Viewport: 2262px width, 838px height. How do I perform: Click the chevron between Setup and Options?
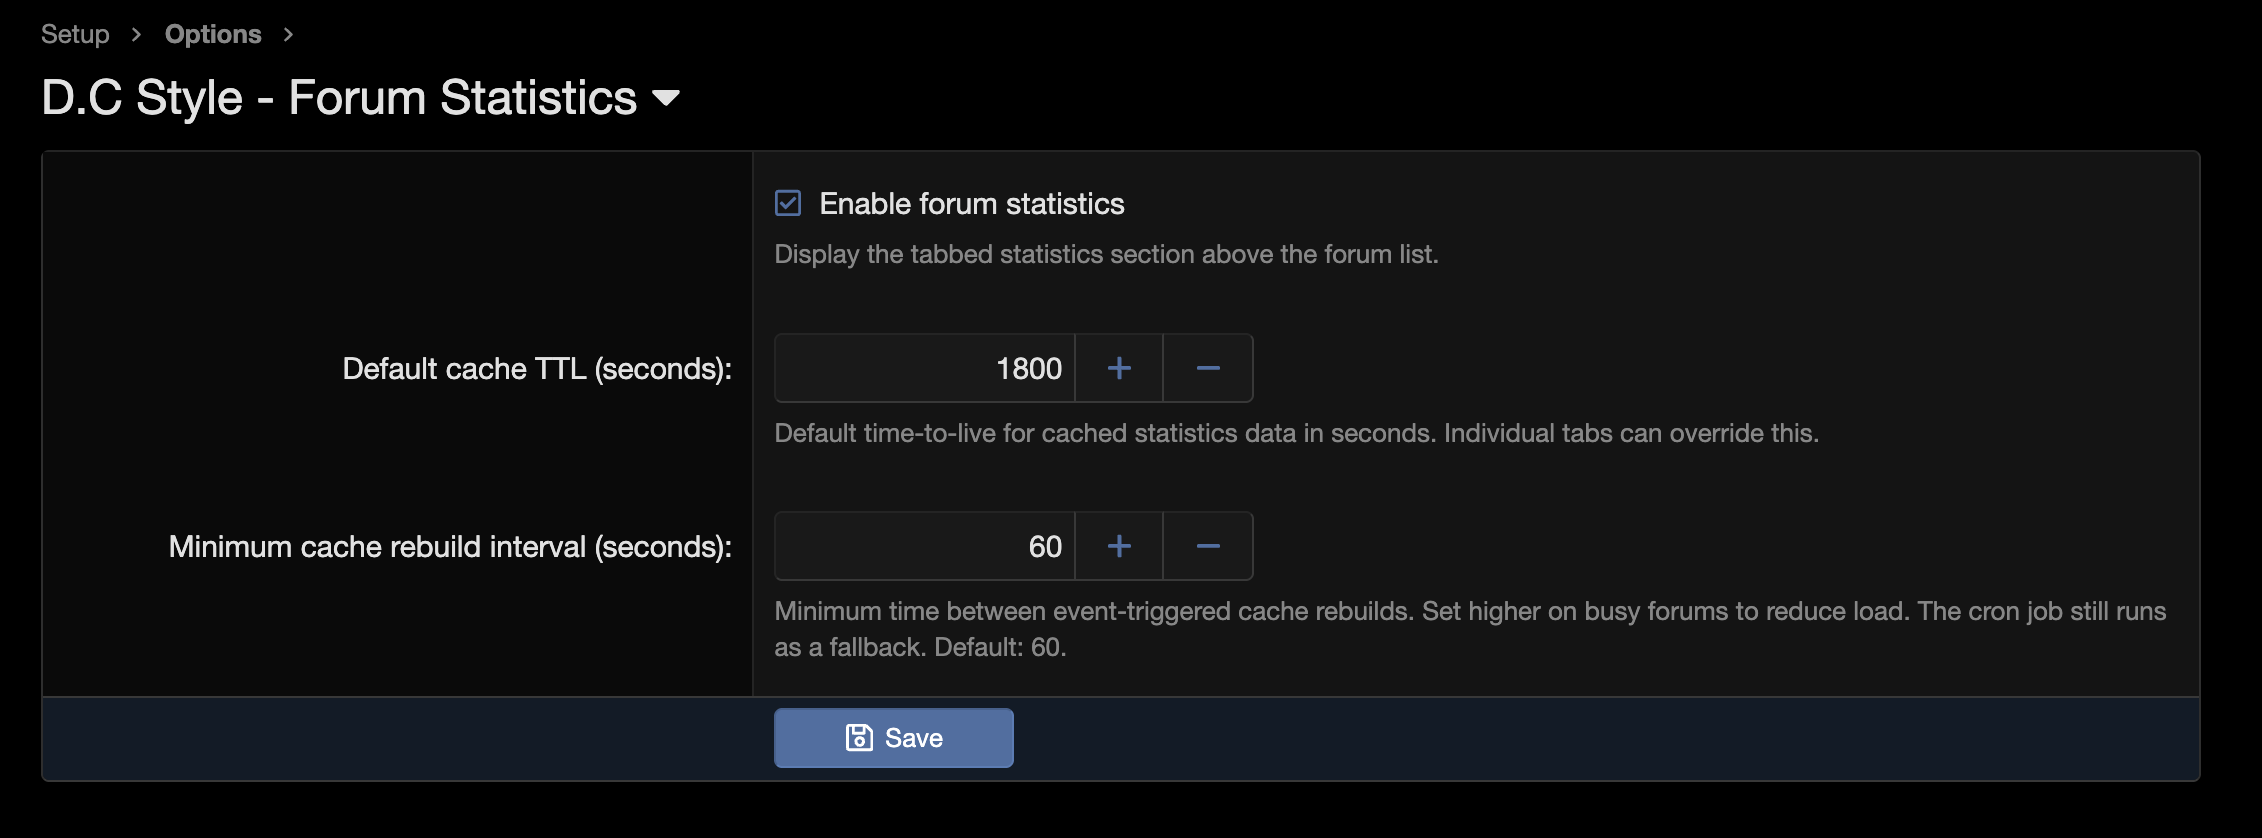click(137, 33)
